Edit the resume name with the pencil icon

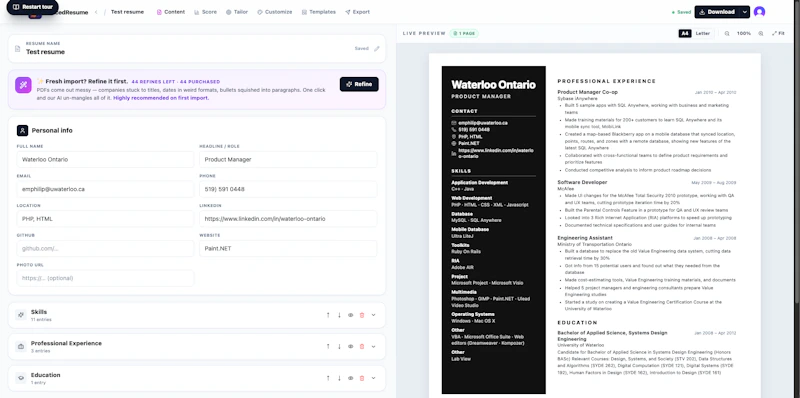tap(377, 49)
